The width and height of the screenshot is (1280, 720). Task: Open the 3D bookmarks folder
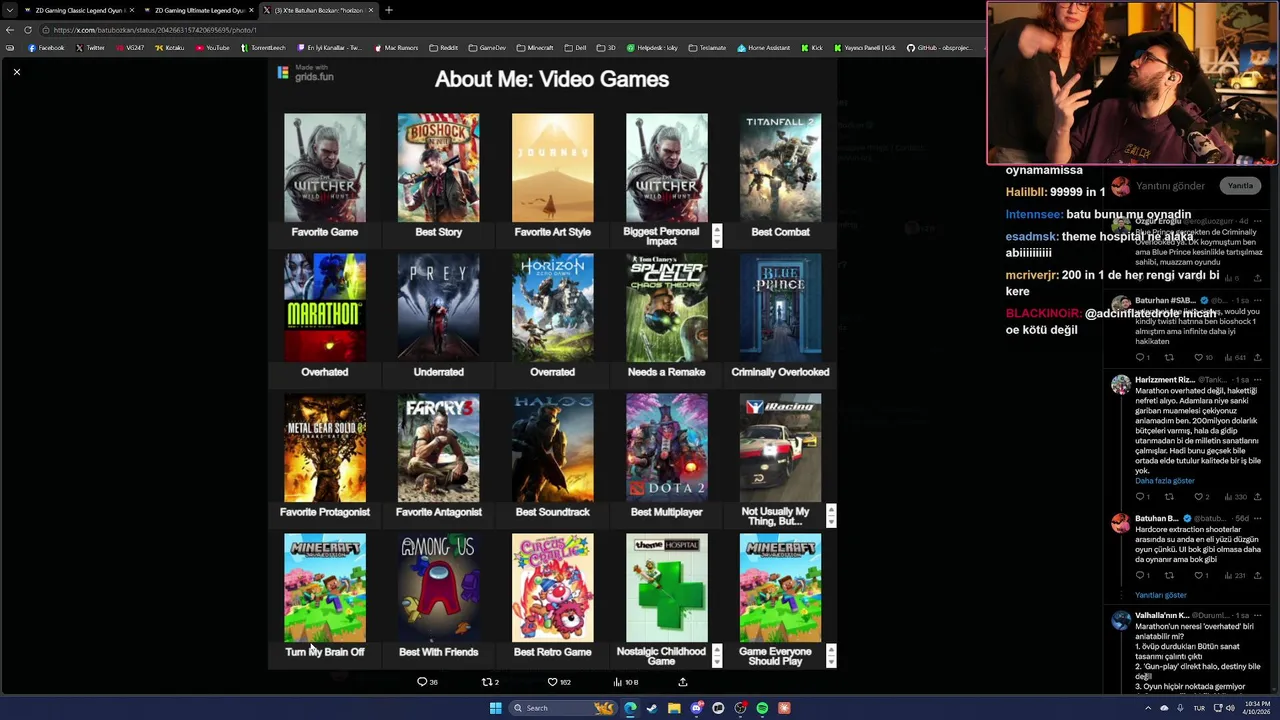pos(606,48)
